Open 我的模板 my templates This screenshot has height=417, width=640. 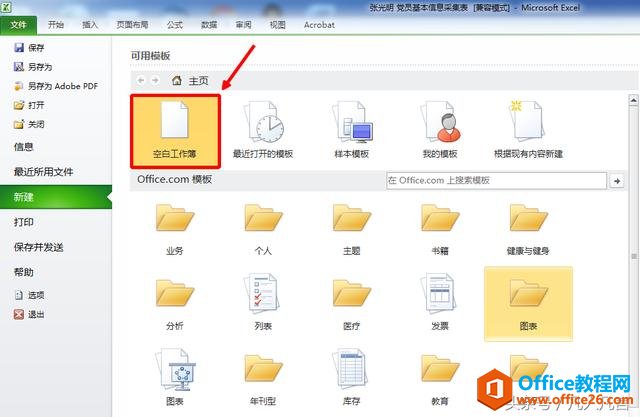tap(440, 131)
